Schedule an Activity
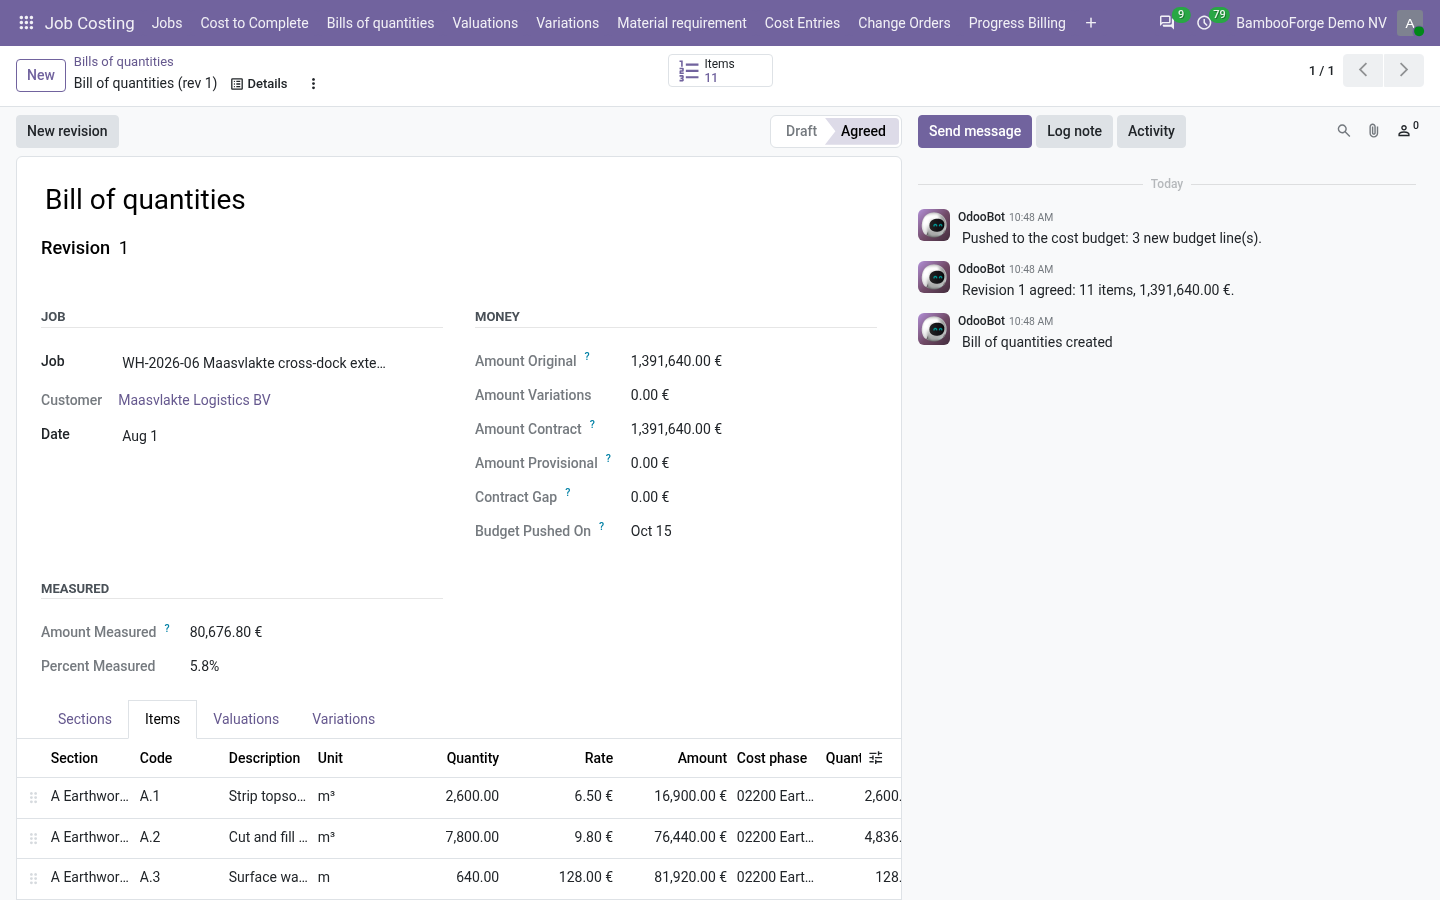The image size is (1440, 900). pos(1151,131)
